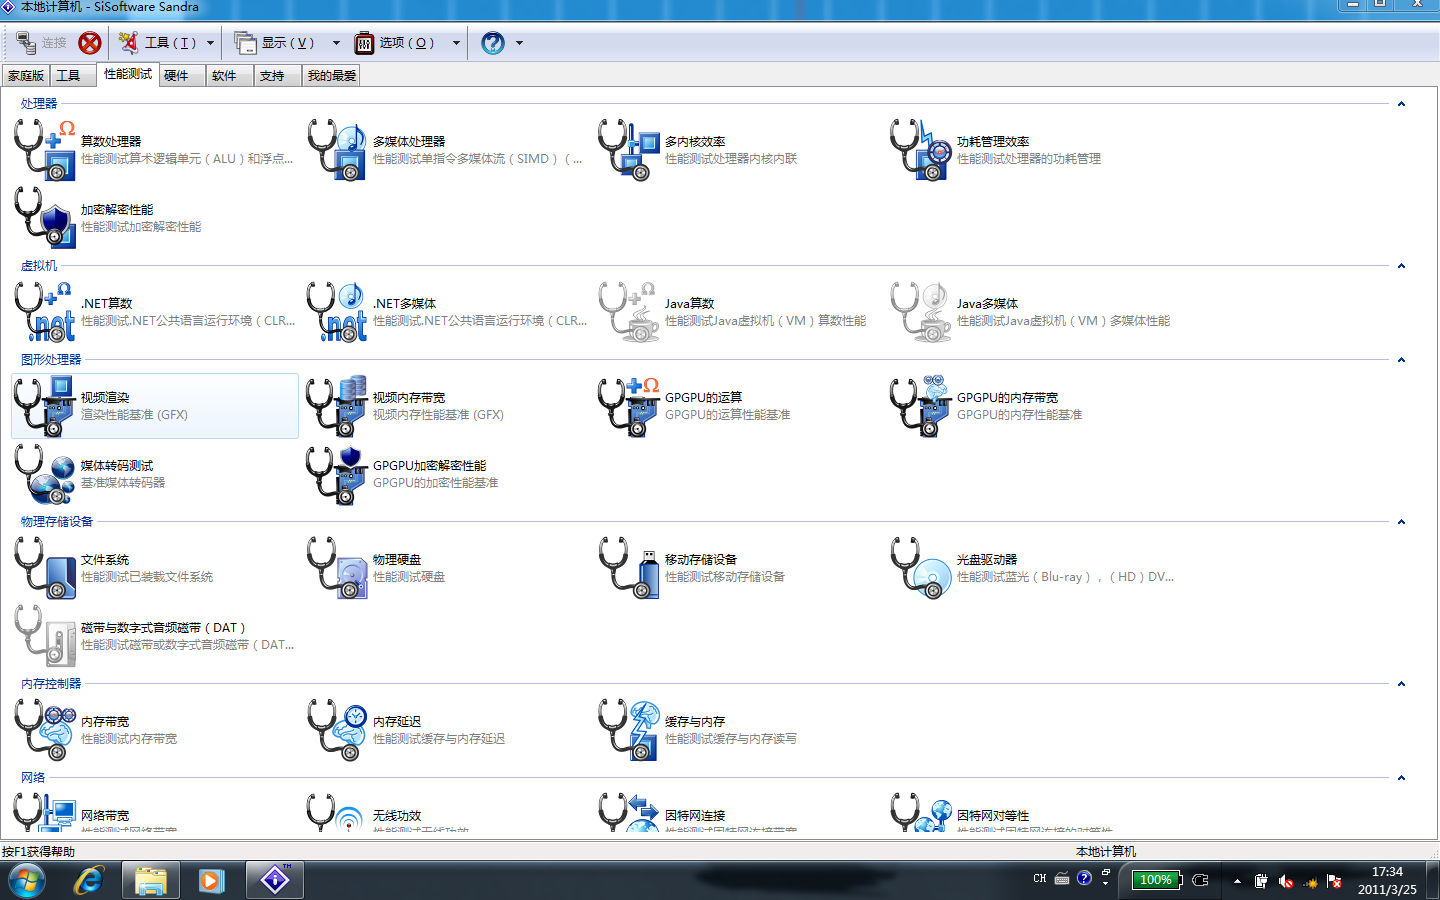Open the 视频内存带宽 benchmark icon
The height and width of the screenshot is (900, 1440).
338,406
